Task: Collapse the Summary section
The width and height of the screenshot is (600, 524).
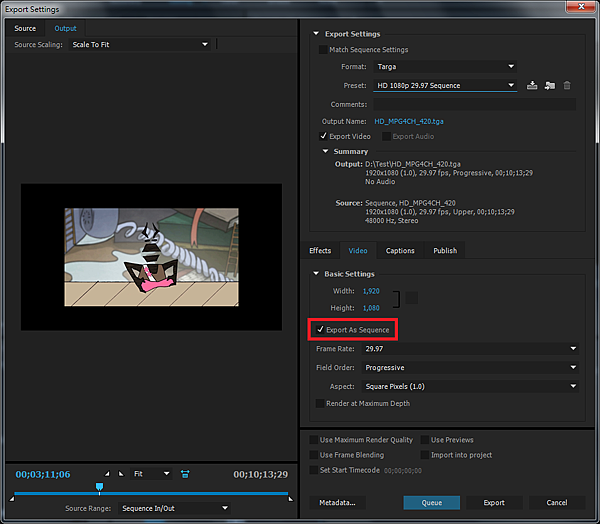Action: (x=325, y=151)
